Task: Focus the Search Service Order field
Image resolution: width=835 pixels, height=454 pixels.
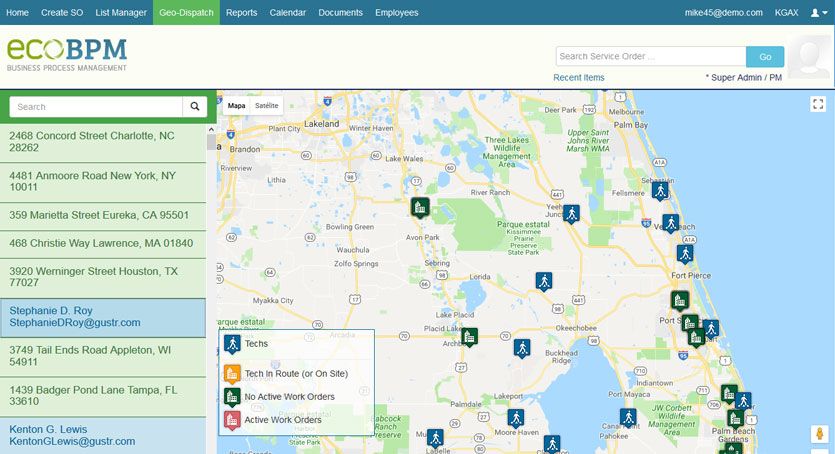Action: pyautogui.click(x=651, y=56)
